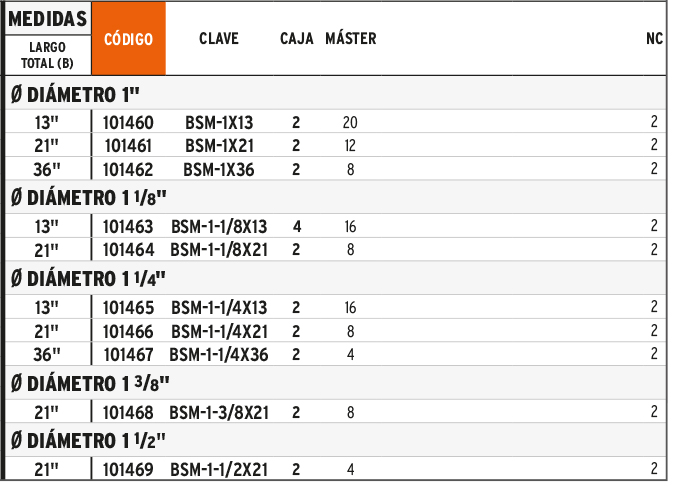
Task: Click the NC column header
Action: coord(654,39)
